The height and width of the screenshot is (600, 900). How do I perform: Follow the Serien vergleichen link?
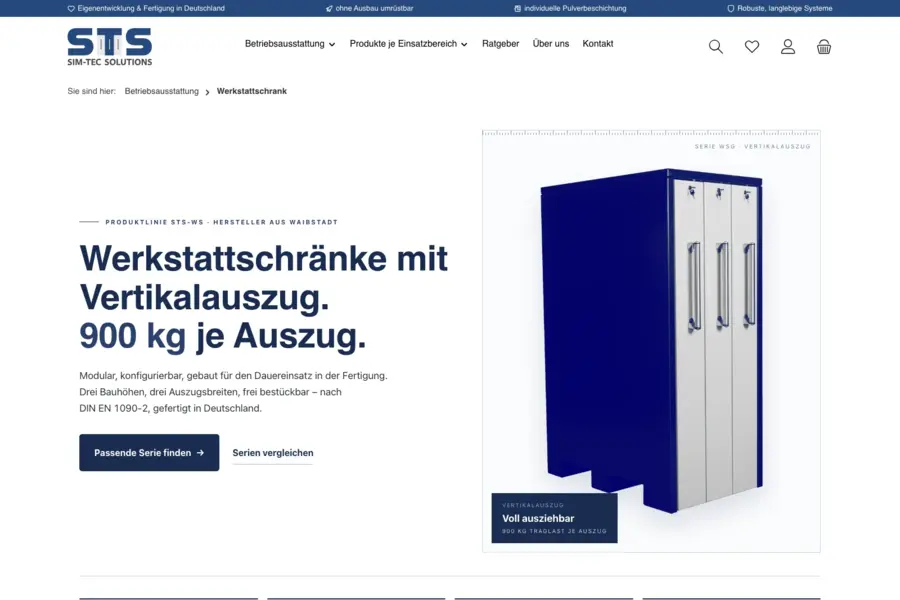click(273, 452)
